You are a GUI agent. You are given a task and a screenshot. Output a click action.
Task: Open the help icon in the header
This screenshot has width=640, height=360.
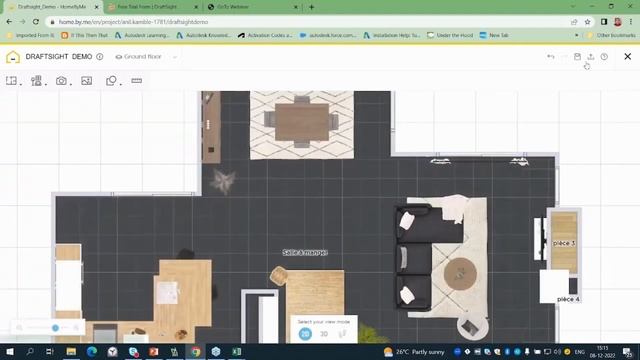(604, 57)
